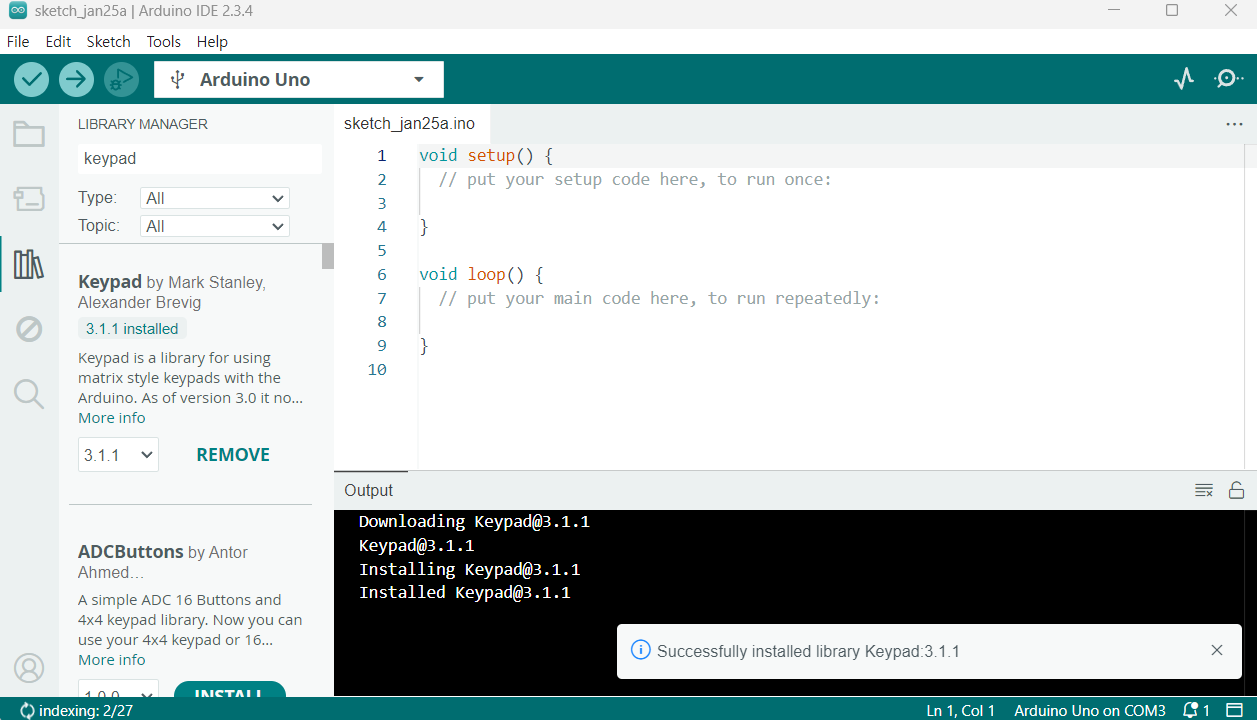Viewport: 1257px width, 720px height.
Task: Click the info icon in the notification
Action: (x=641, y=650)
